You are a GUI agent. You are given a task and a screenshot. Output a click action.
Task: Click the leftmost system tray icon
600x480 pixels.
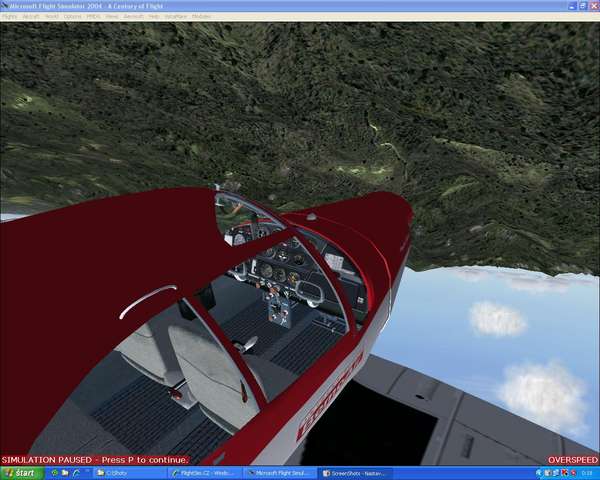[539, 473]
